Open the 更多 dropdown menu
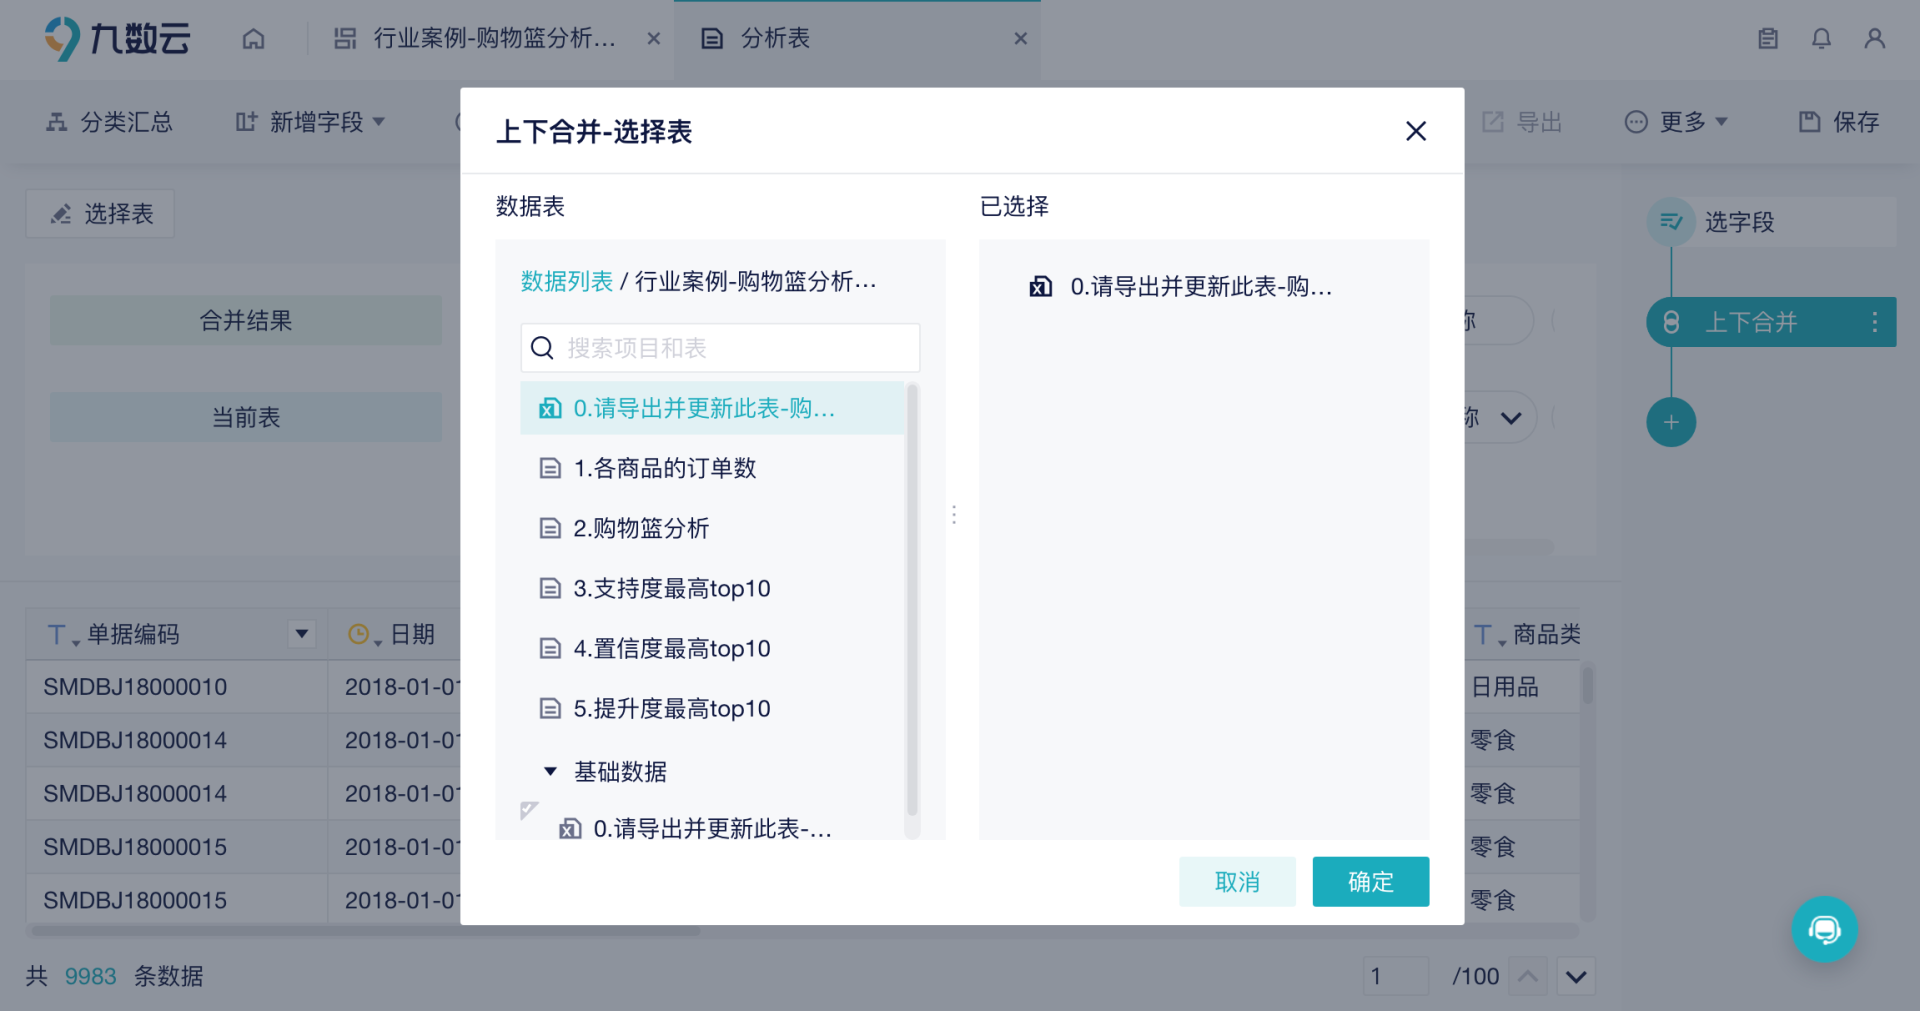This screenshot has height=1011, width=1920. 1676,122
